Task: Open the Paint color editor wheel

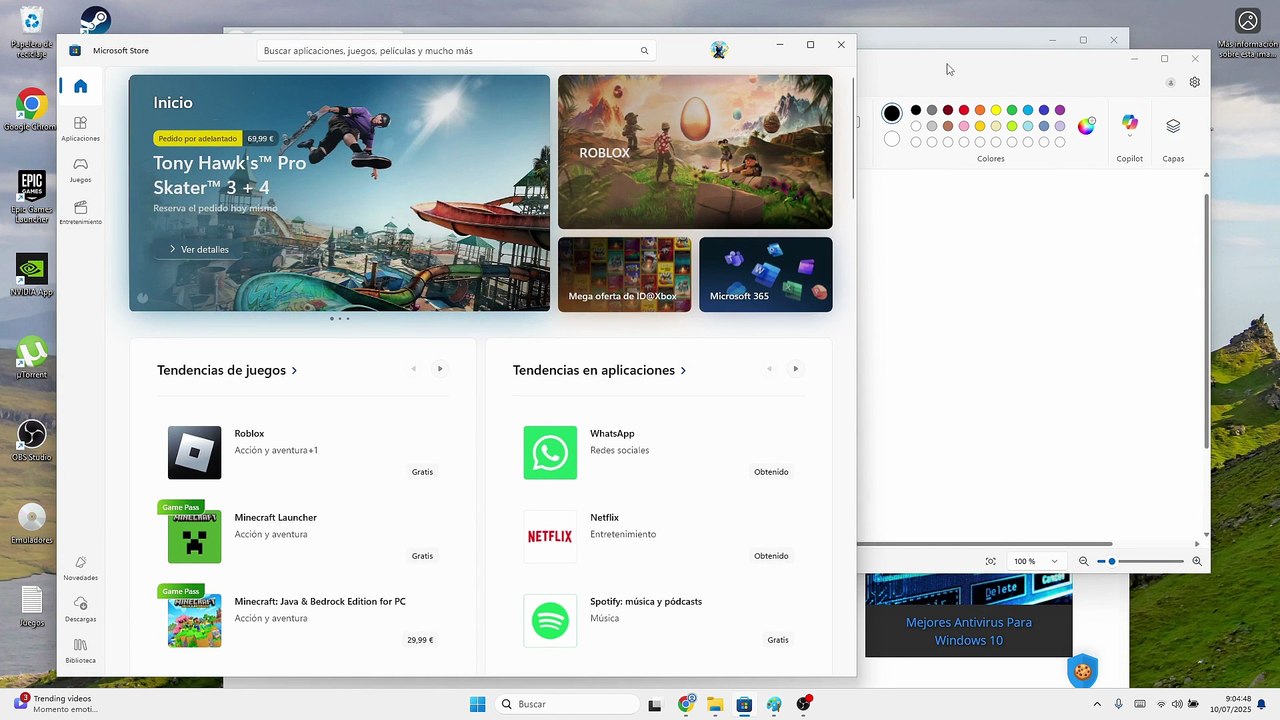Action: 1086,126
